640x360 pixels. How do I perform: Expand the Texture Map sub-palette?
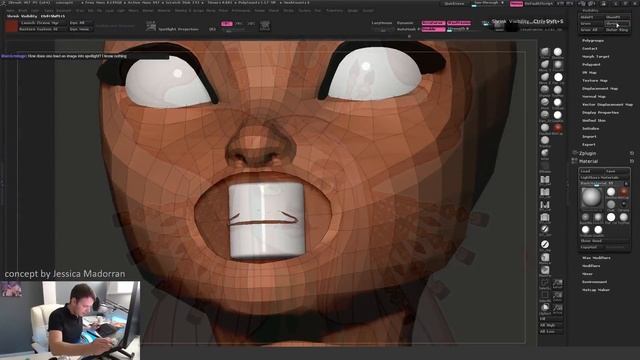pyautogui.click(x=595, y=80)
